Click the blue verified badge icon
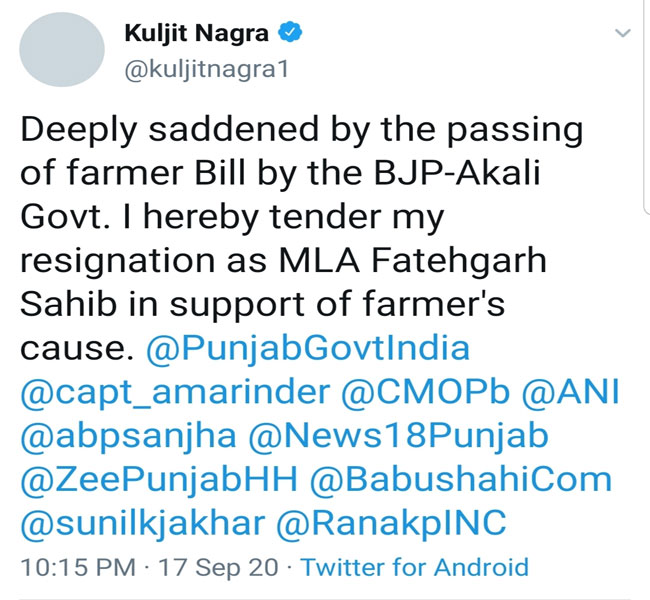The image size is (650, 600). click(290, 32)
